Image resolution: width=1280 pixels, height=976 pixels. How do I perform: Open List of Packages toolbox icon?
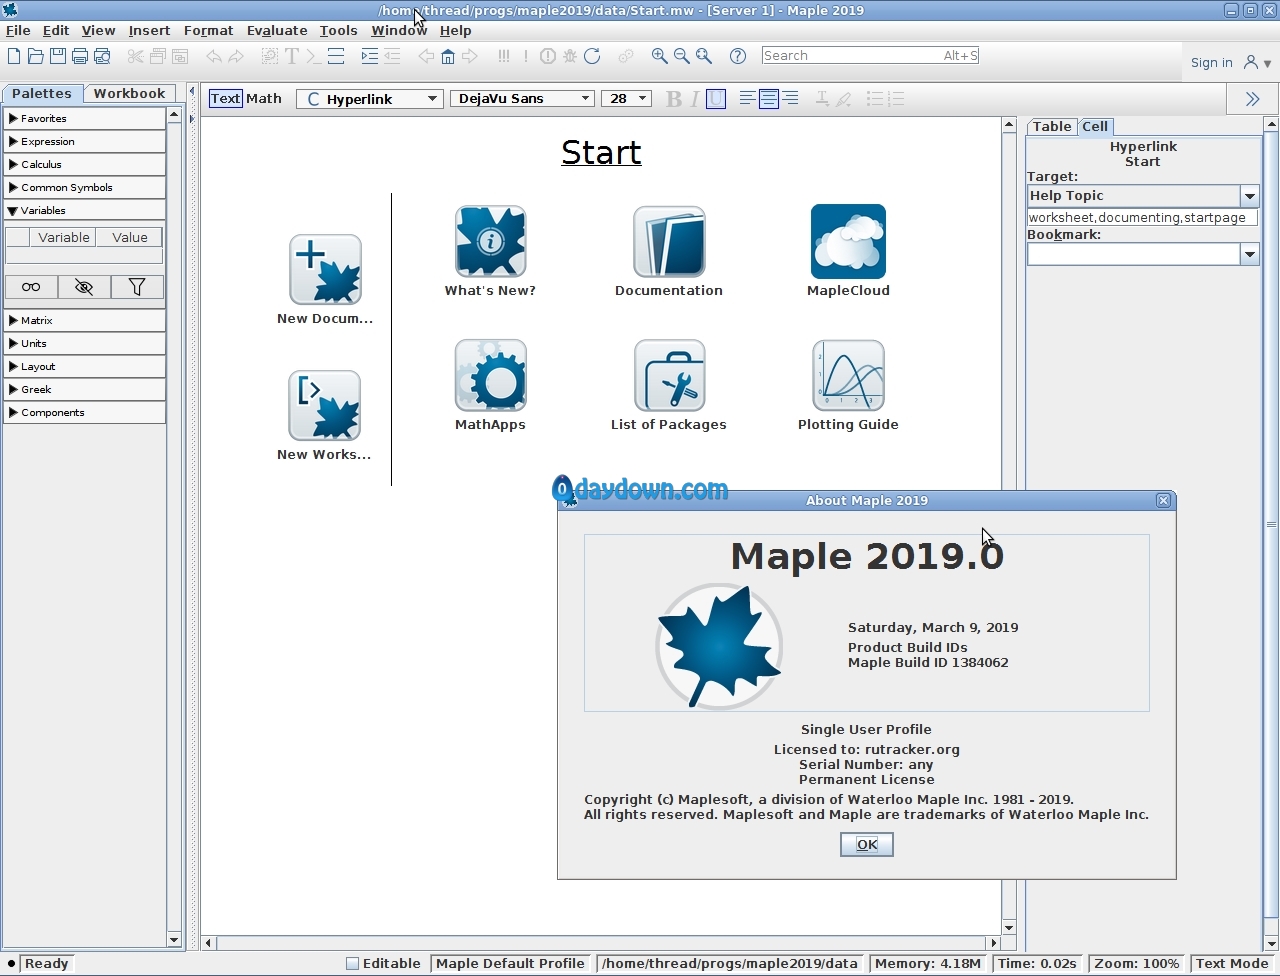coord(669,375)
